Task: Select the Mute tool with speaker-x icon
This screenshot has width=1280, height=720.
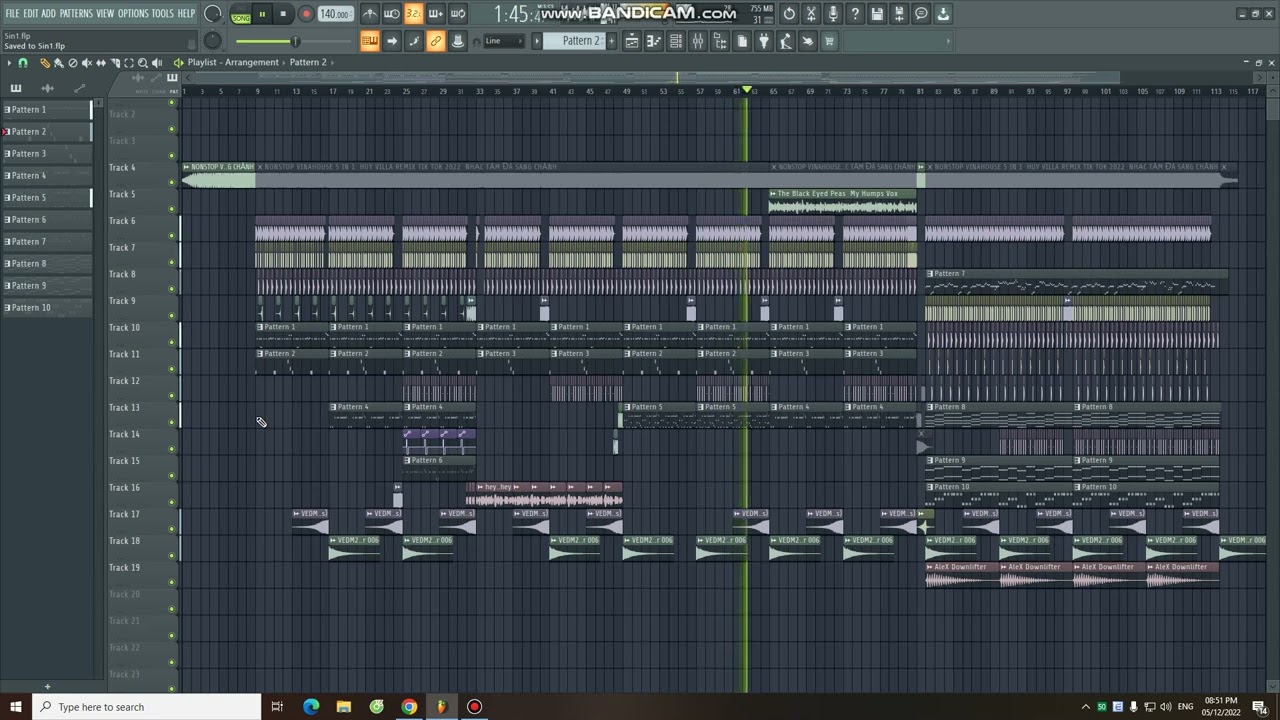Action: tap(86, 62)
